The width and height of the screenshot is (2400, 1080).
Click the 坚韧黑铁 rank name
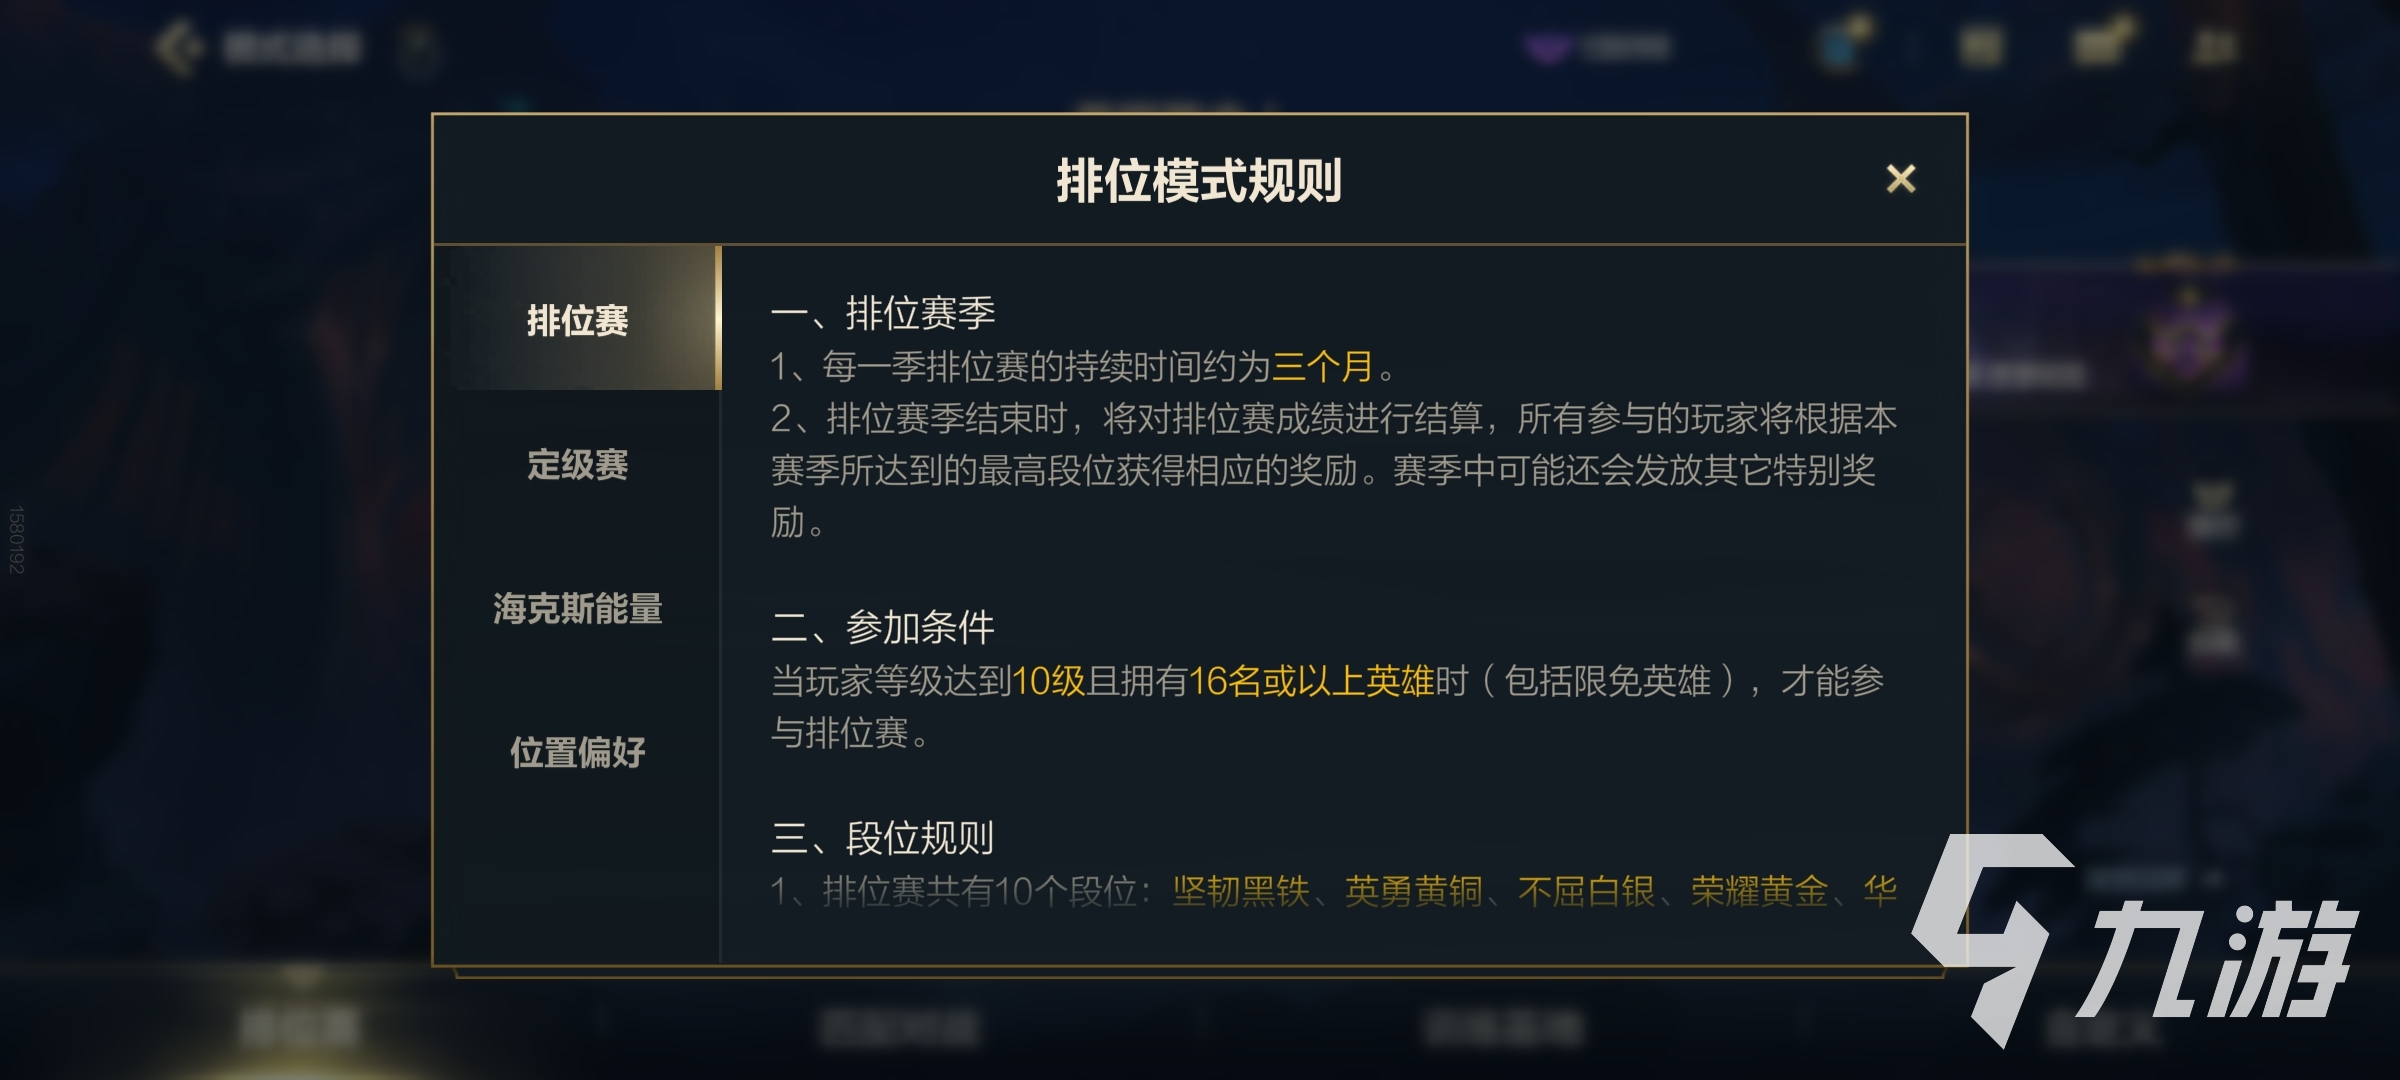pyautogui.click(x=1241, y=890)
